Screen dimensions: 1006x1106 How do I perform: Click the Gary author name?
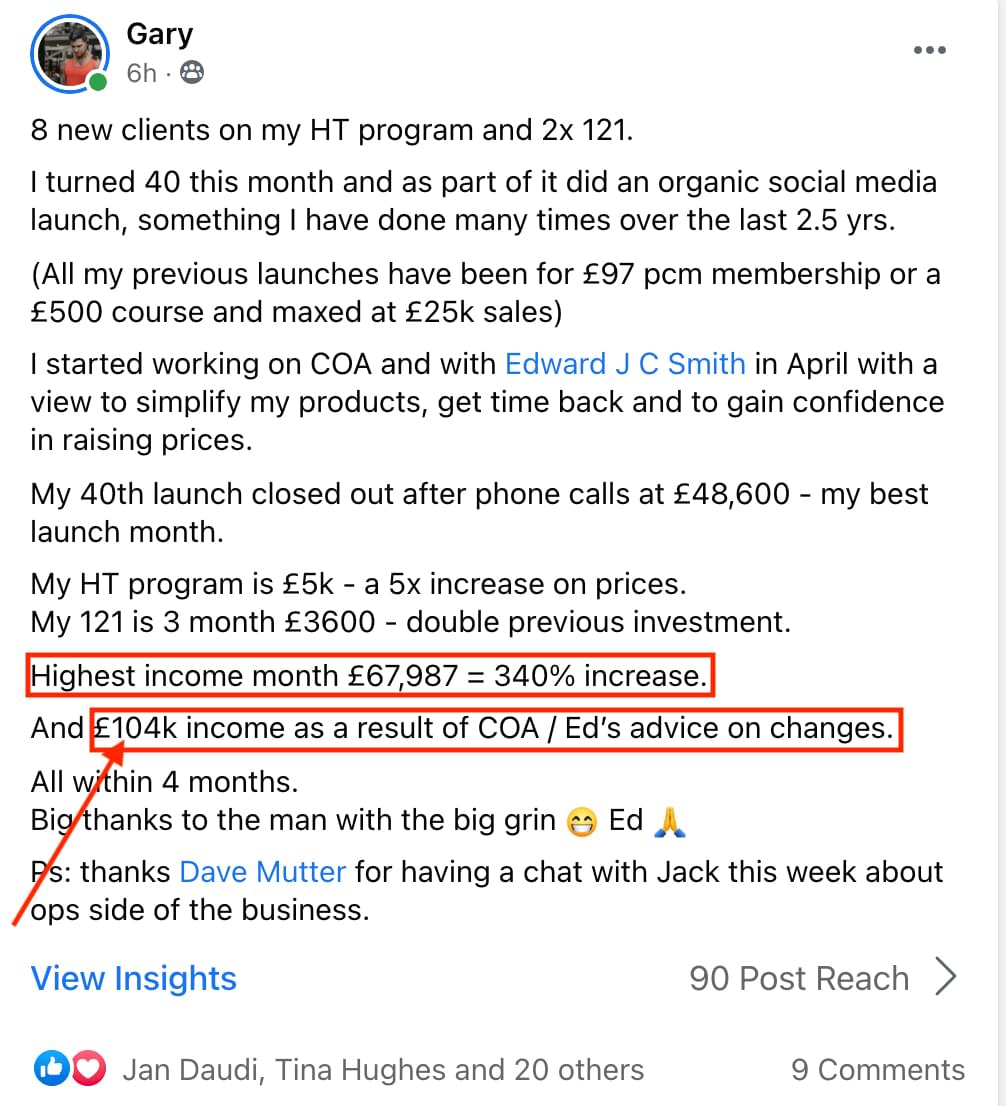tap(159, 34)
